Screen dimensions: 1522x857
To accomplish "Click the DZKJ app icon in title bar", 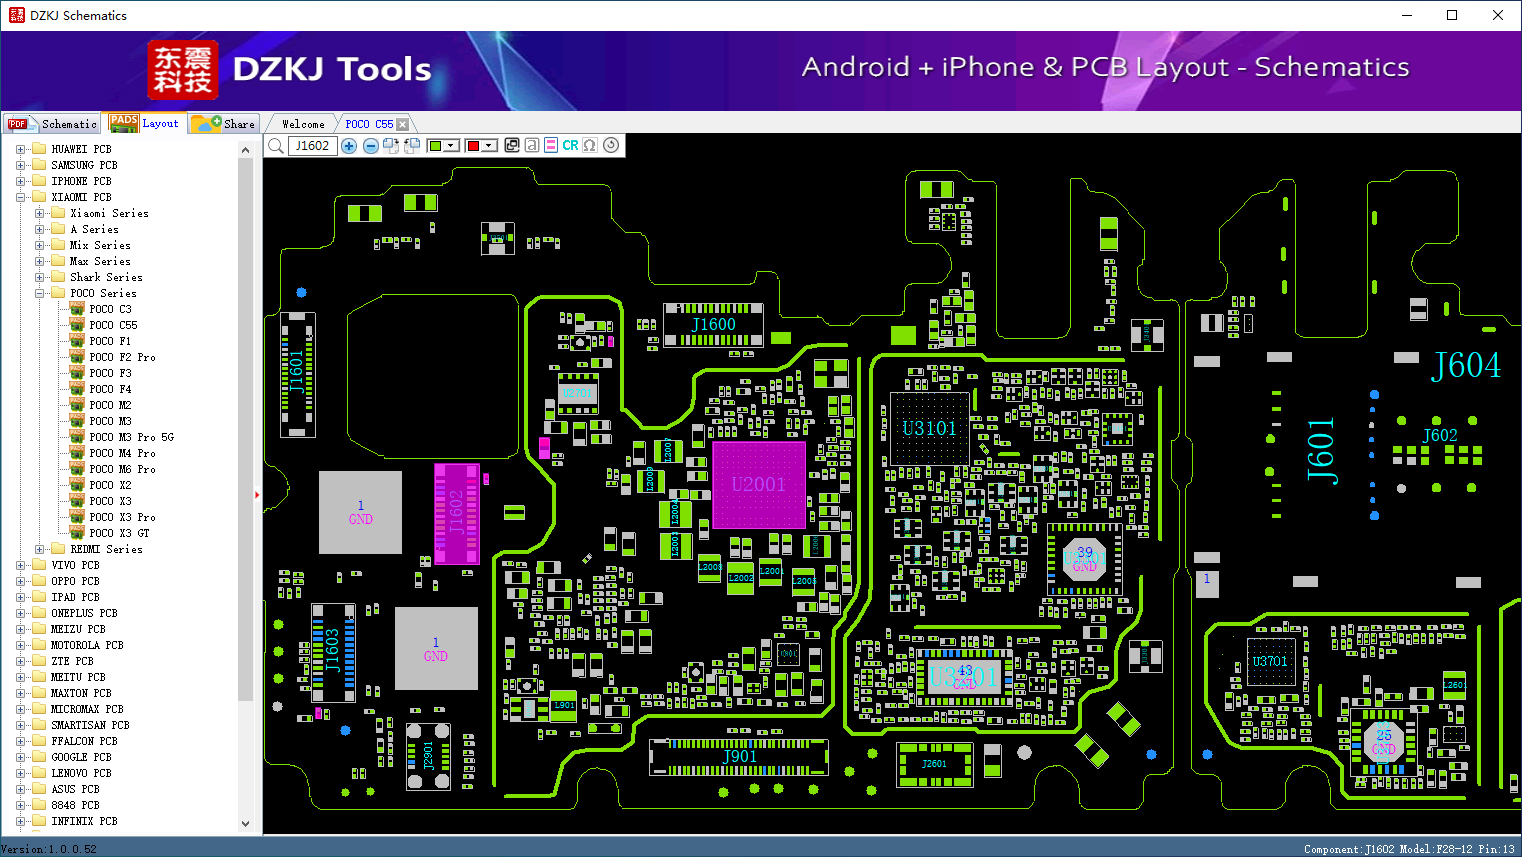I will [16, 15].
